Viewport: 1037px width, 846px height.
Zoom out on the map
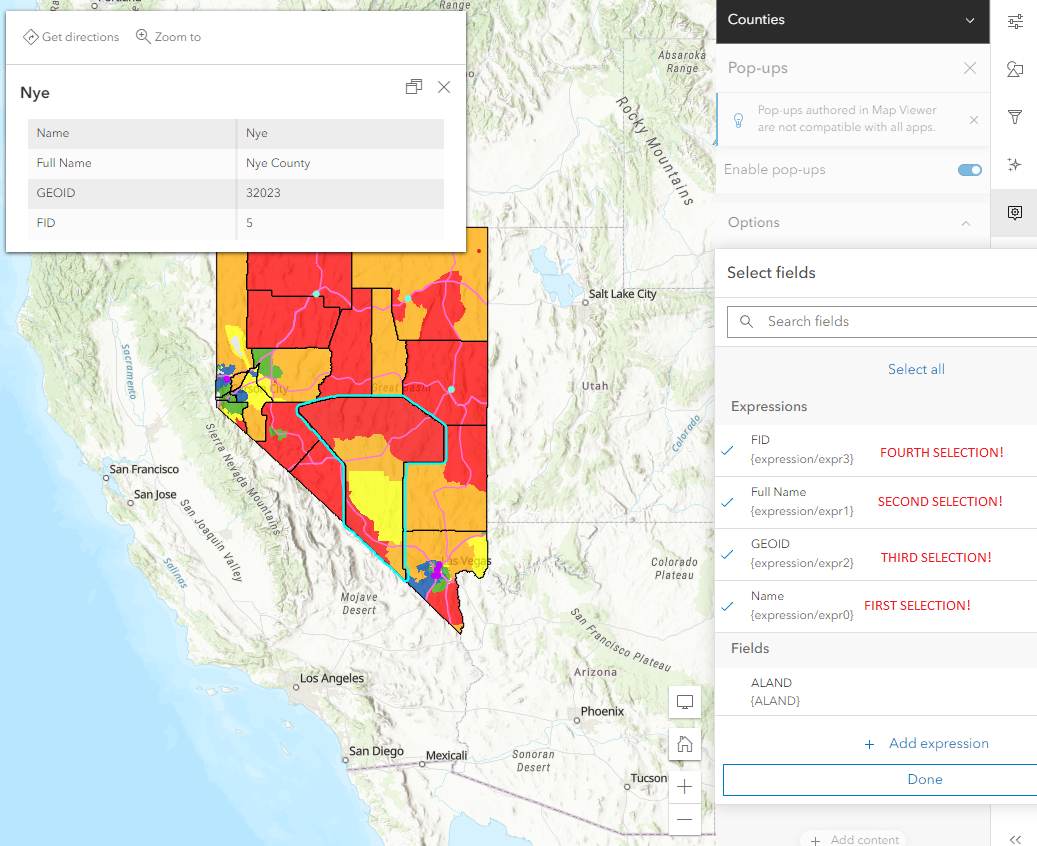tap(685, 819)
